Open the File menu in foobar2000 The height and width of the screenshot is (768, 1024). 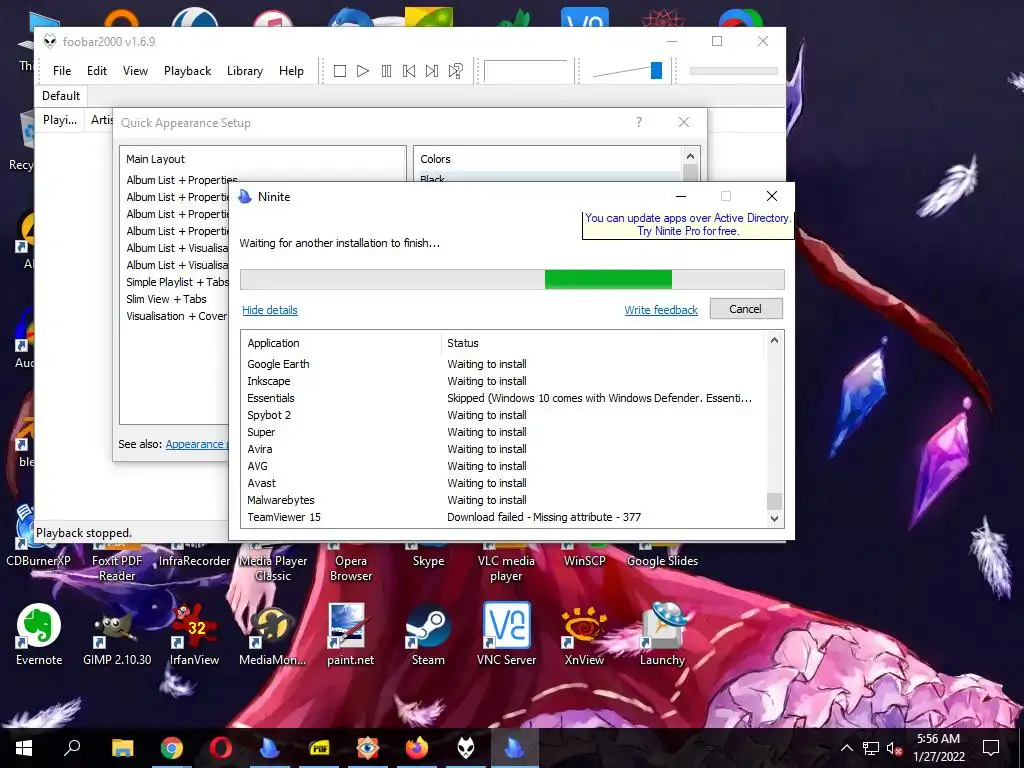point(62,71)
